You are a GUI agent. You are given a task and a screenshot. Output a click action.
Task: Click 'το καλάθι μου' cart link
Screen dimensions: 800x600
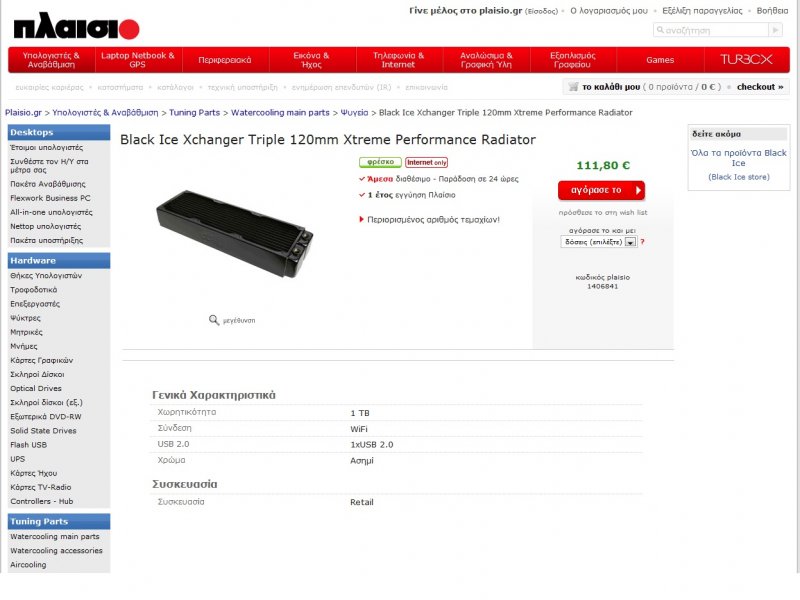pyautogui.click(x=611, y=87)
